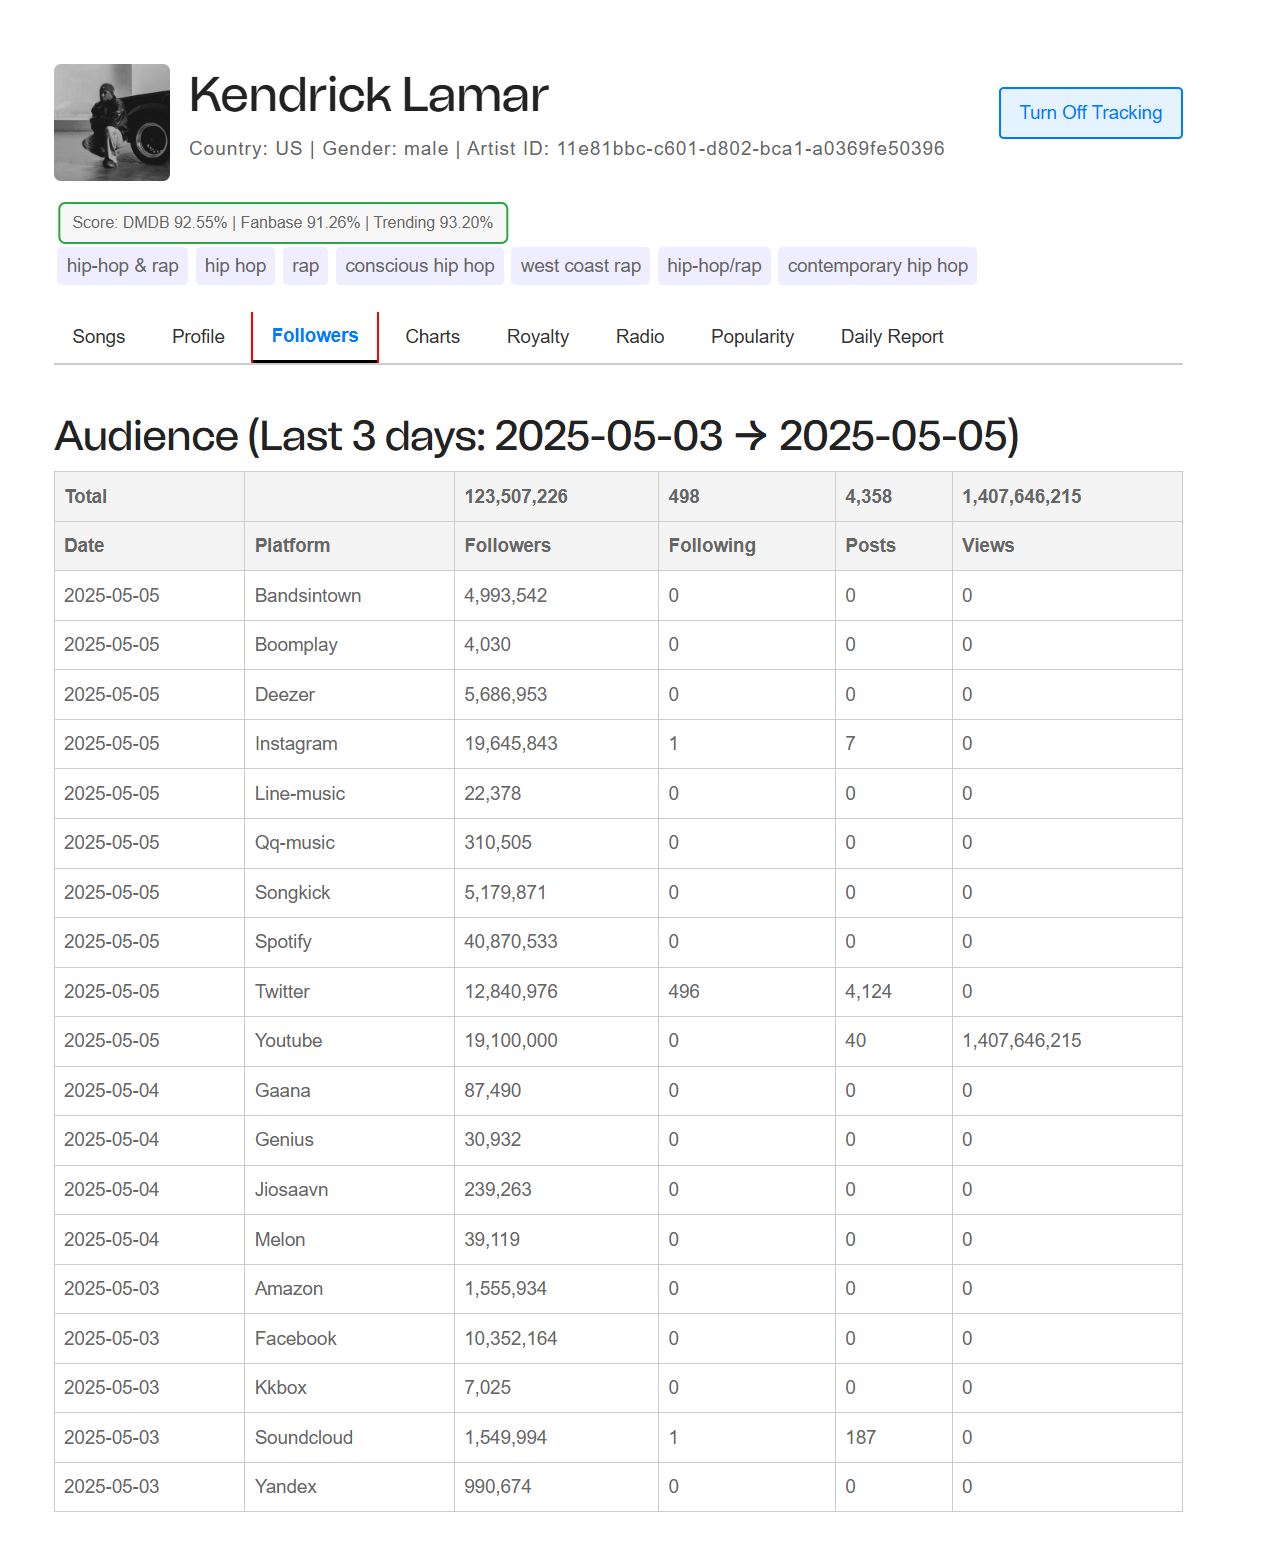Screen dimensions: 1276x1541
Task: Click Twitter posts value 4,124
Action: [868, 992]
